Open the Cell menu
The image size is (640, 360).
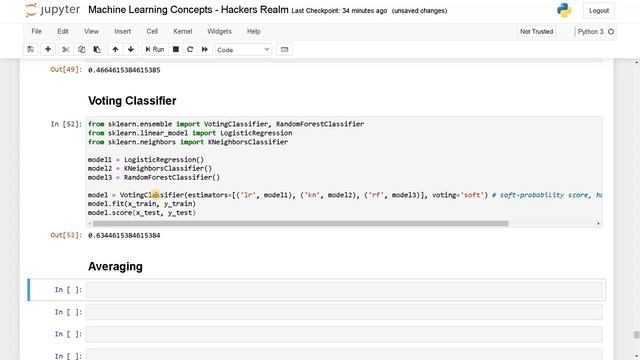pyautogui.click(x=152, y=31)
